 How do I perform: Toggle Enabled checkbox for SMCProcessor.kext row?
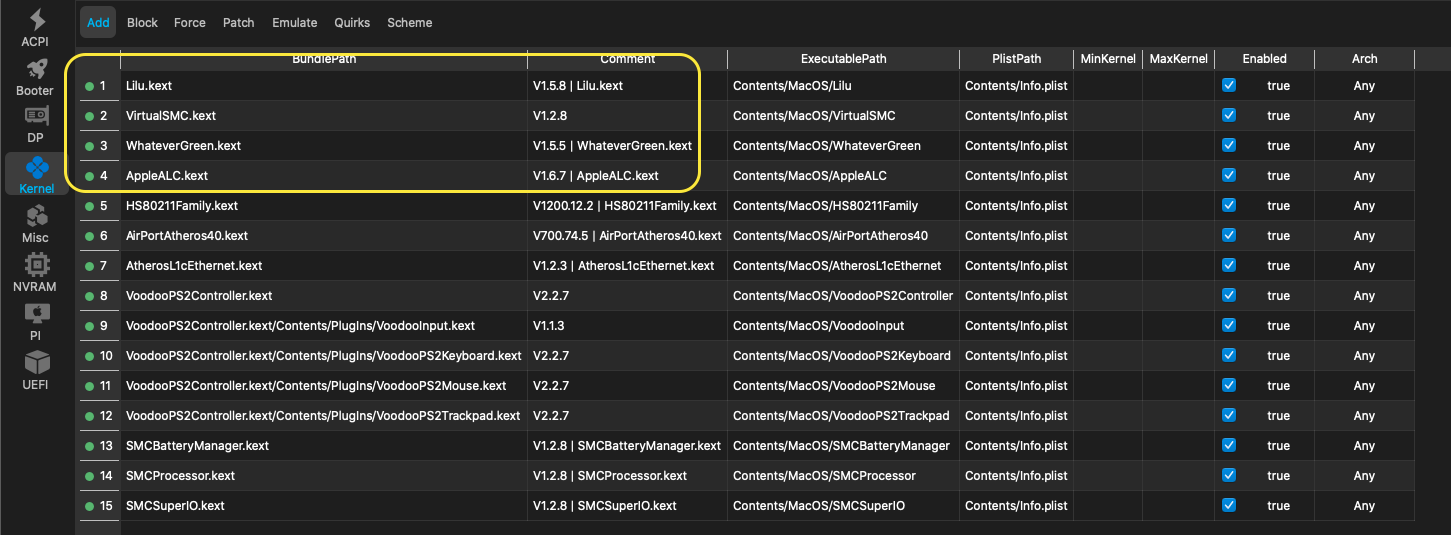click(1229, 475)
